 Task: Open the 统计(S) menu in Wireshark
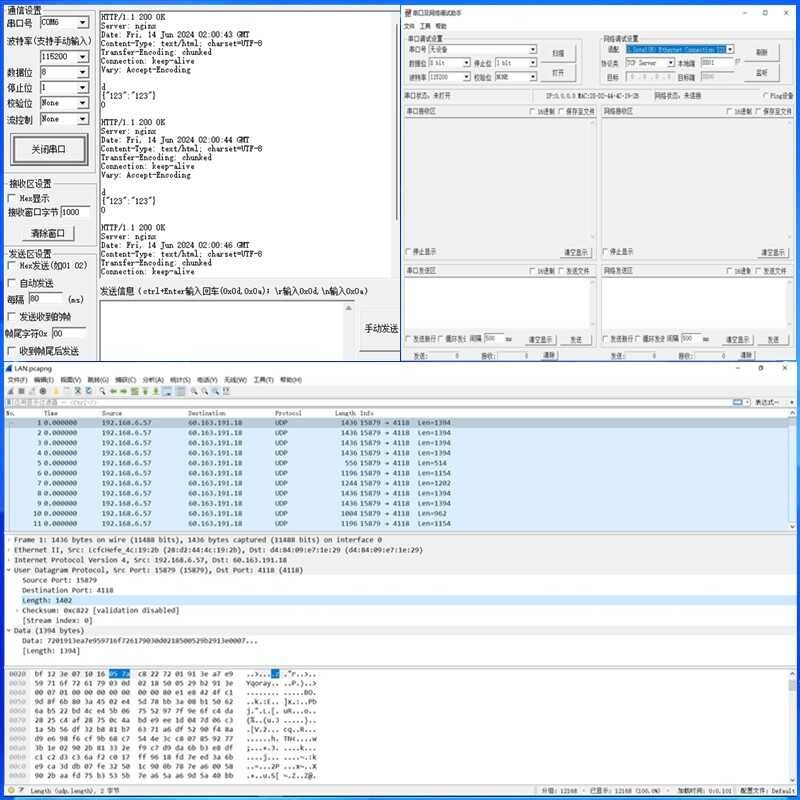tap(180, 380)
